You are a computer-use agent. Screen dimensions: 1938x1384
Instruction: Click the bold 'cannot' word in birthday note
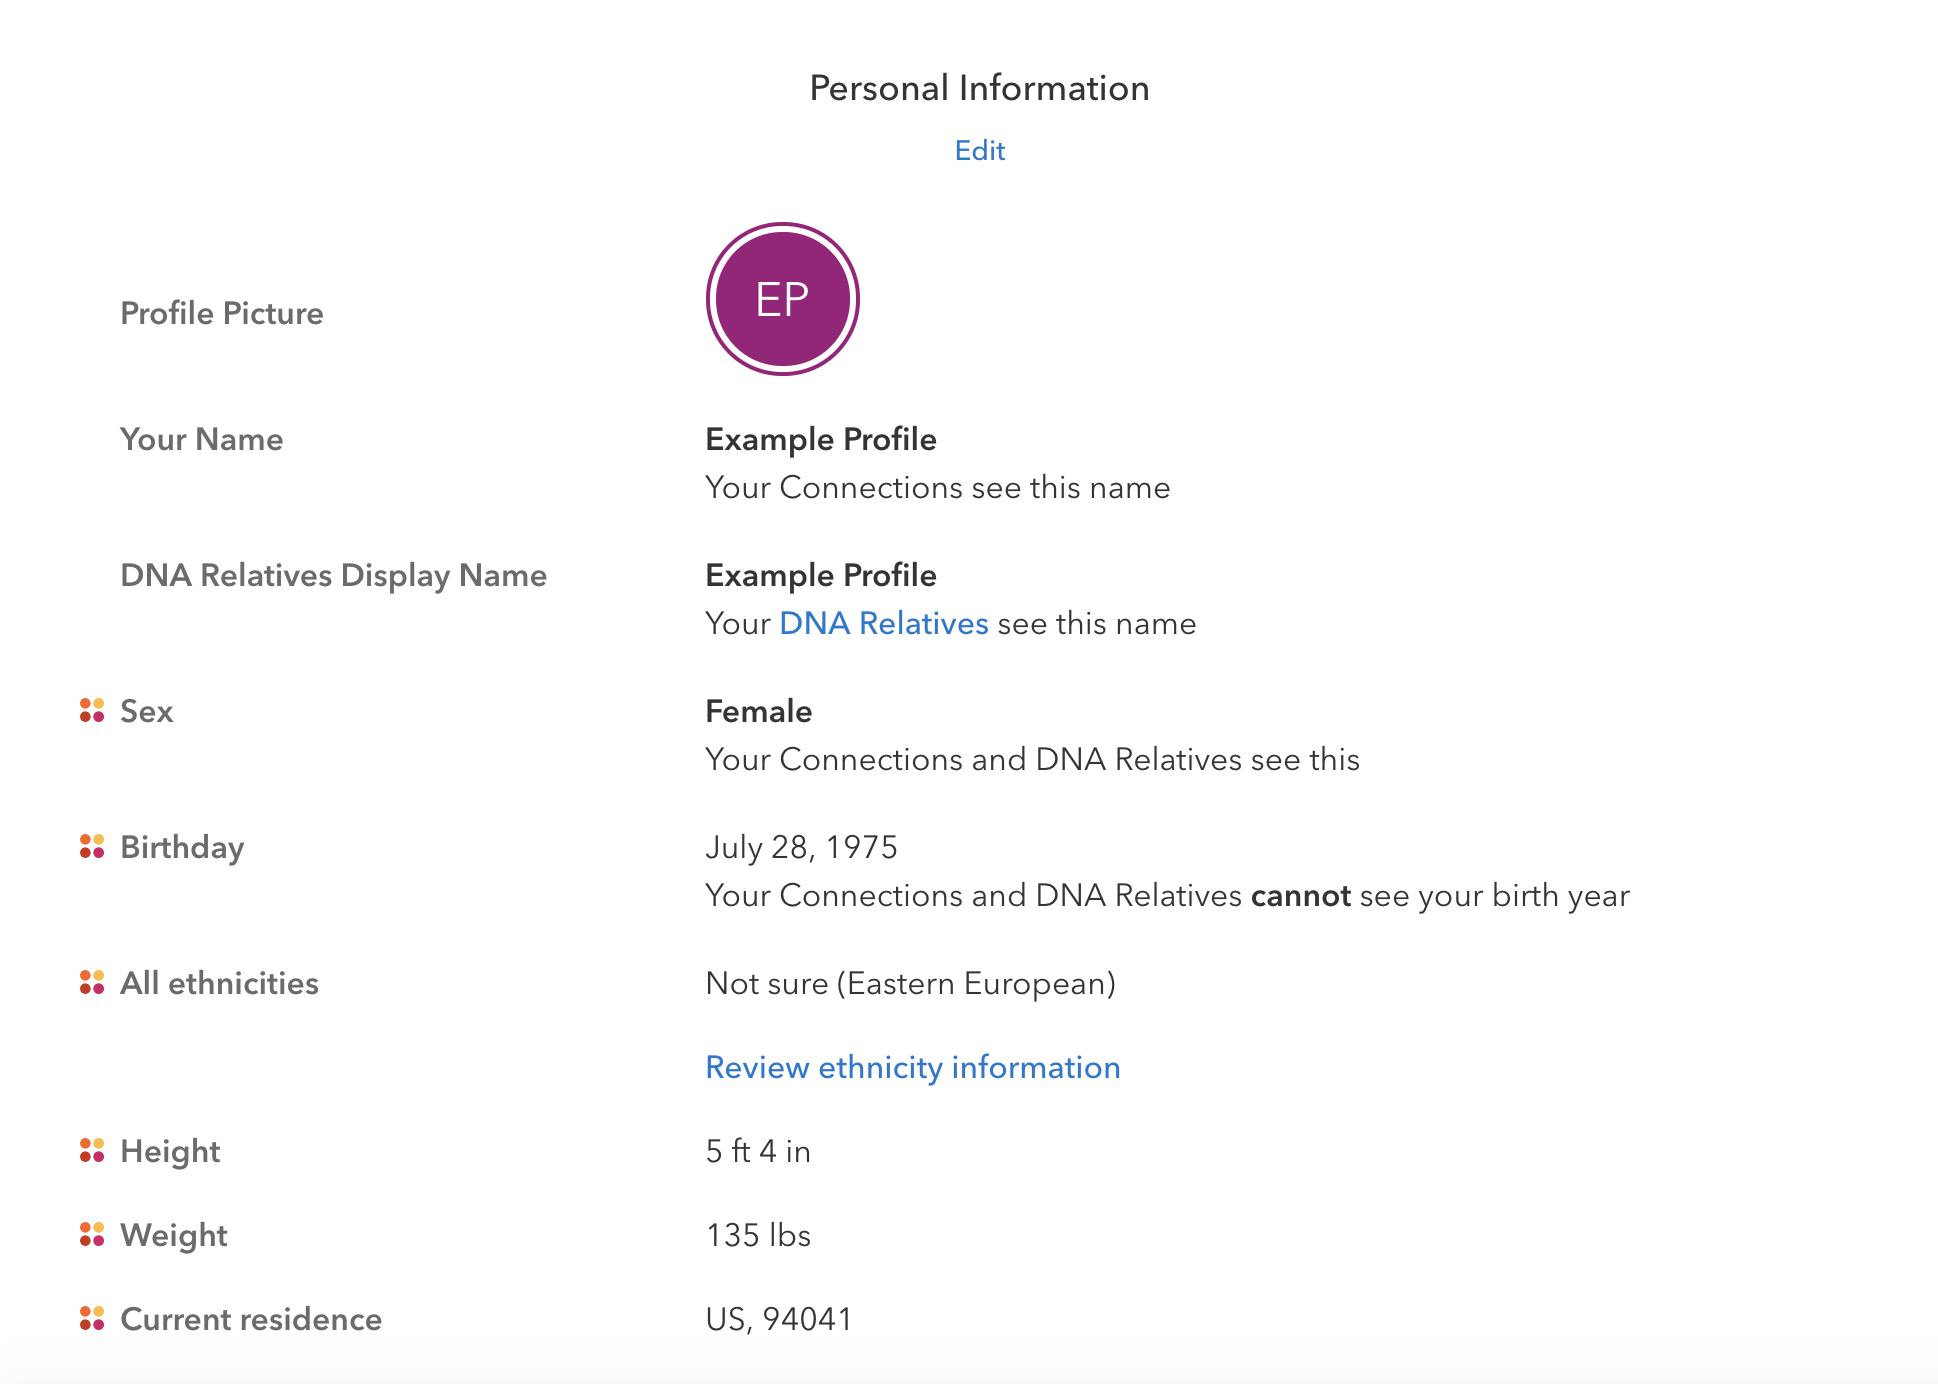tap(1301, 895)
